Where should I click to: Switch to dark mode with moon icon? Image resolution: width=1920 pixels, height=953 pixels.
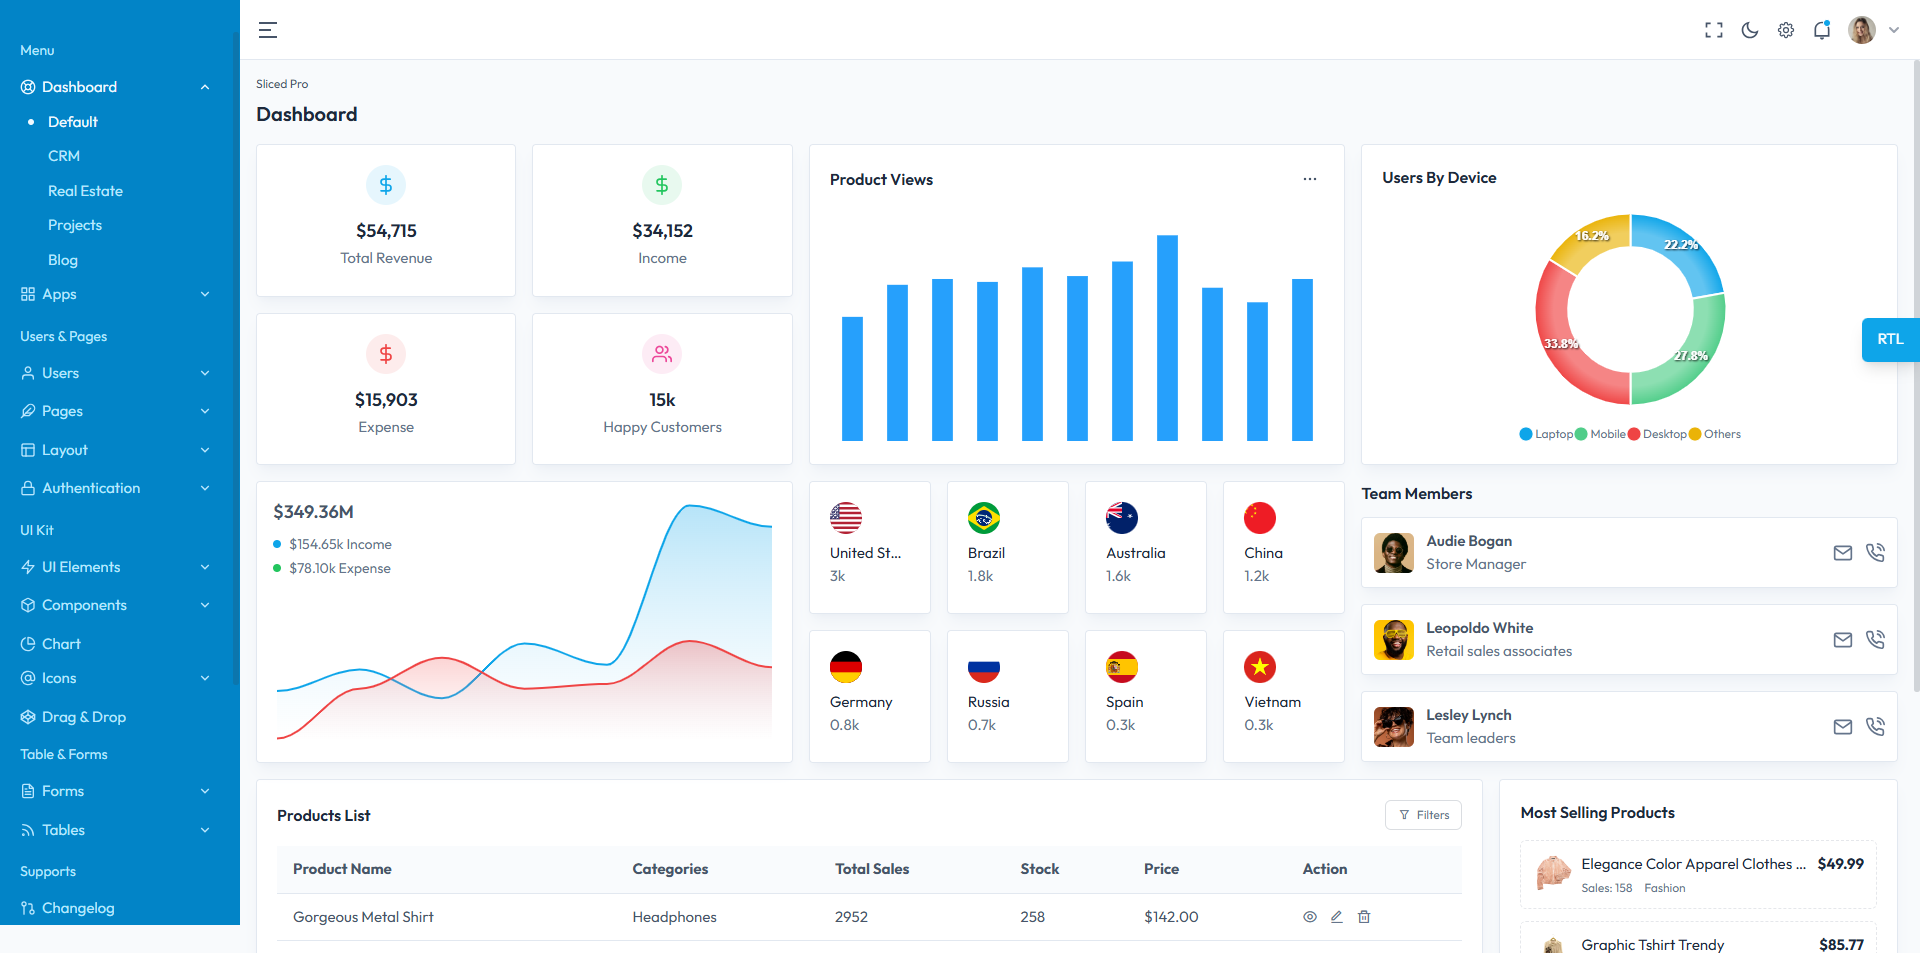[x=1749, y=30]
